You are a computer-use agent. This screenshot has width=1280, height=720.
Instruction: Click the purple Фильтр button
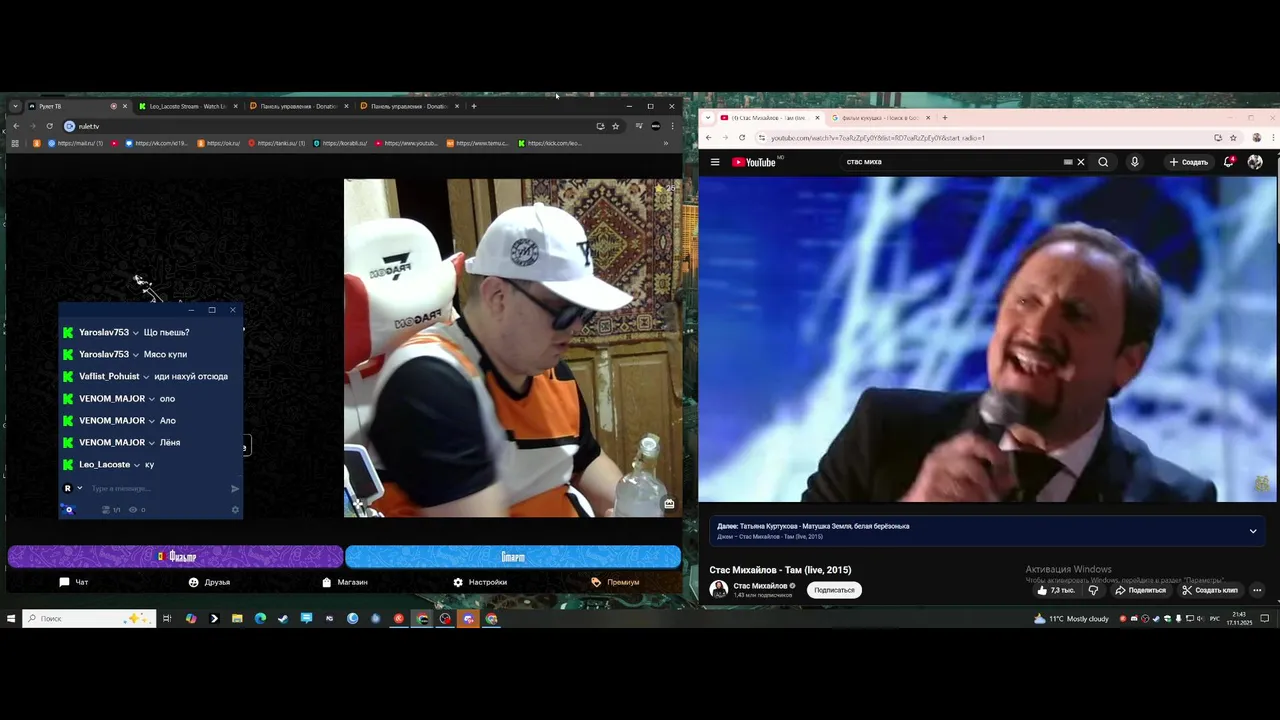coord(175,556)
